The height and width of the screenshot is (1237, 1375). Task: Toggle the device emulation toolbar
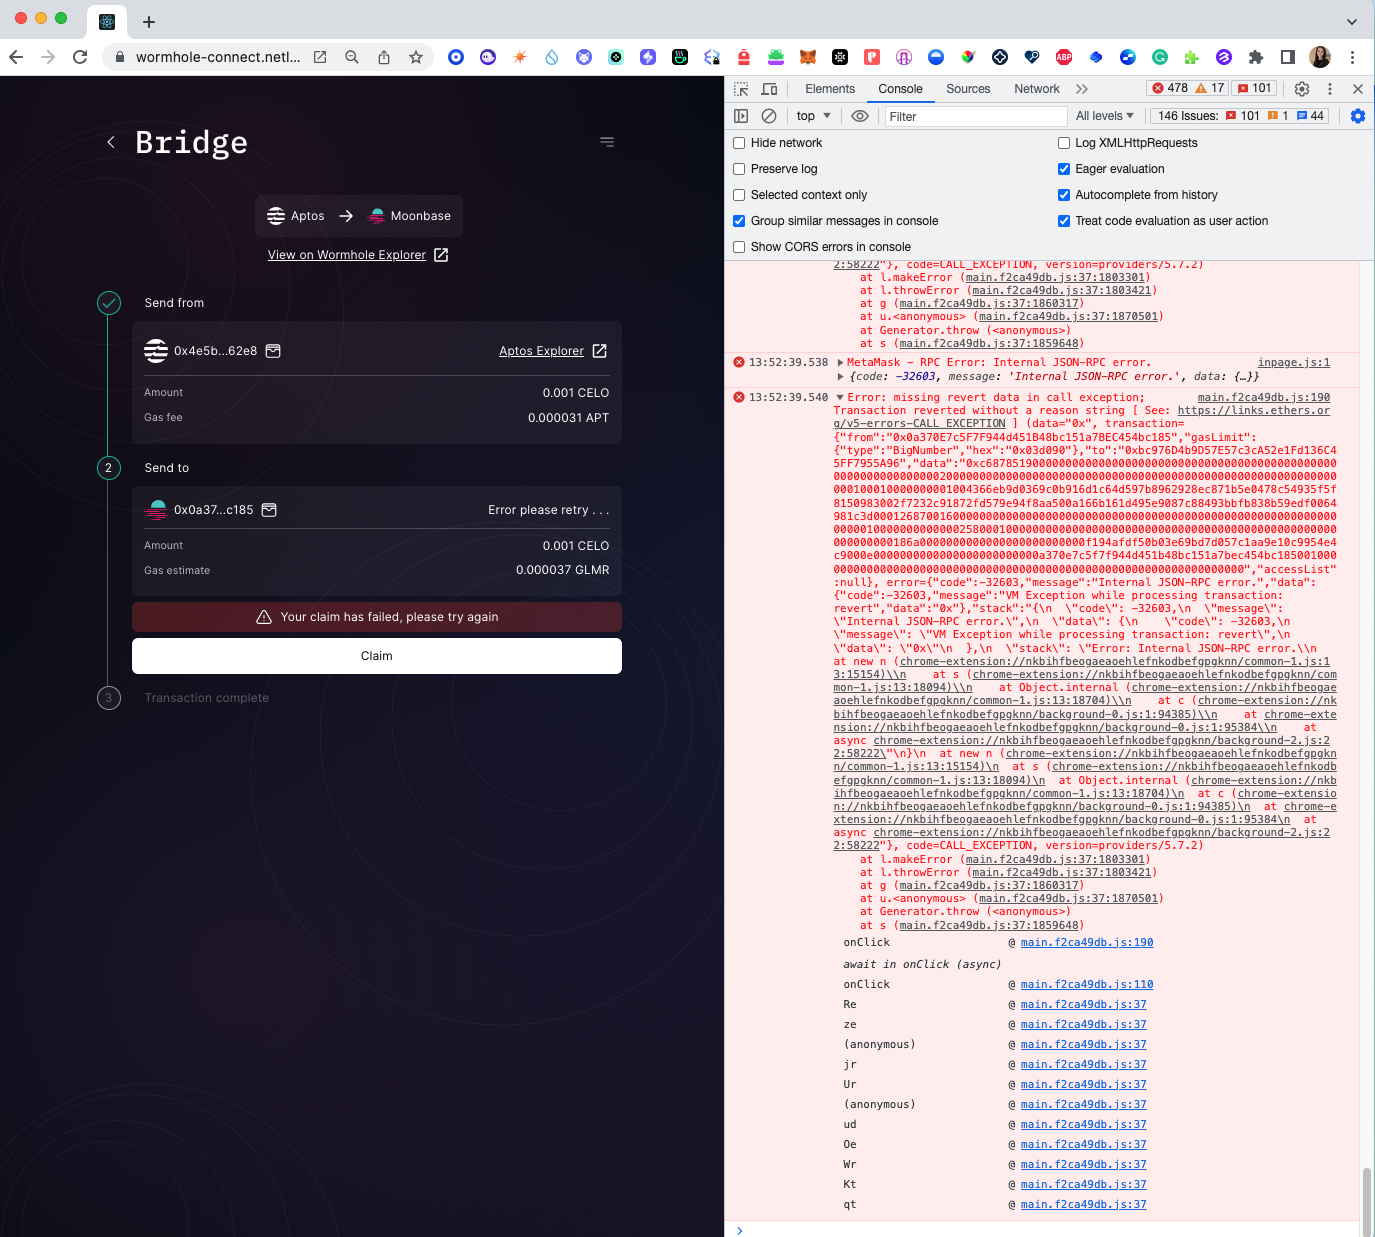[x=769, y=88]
